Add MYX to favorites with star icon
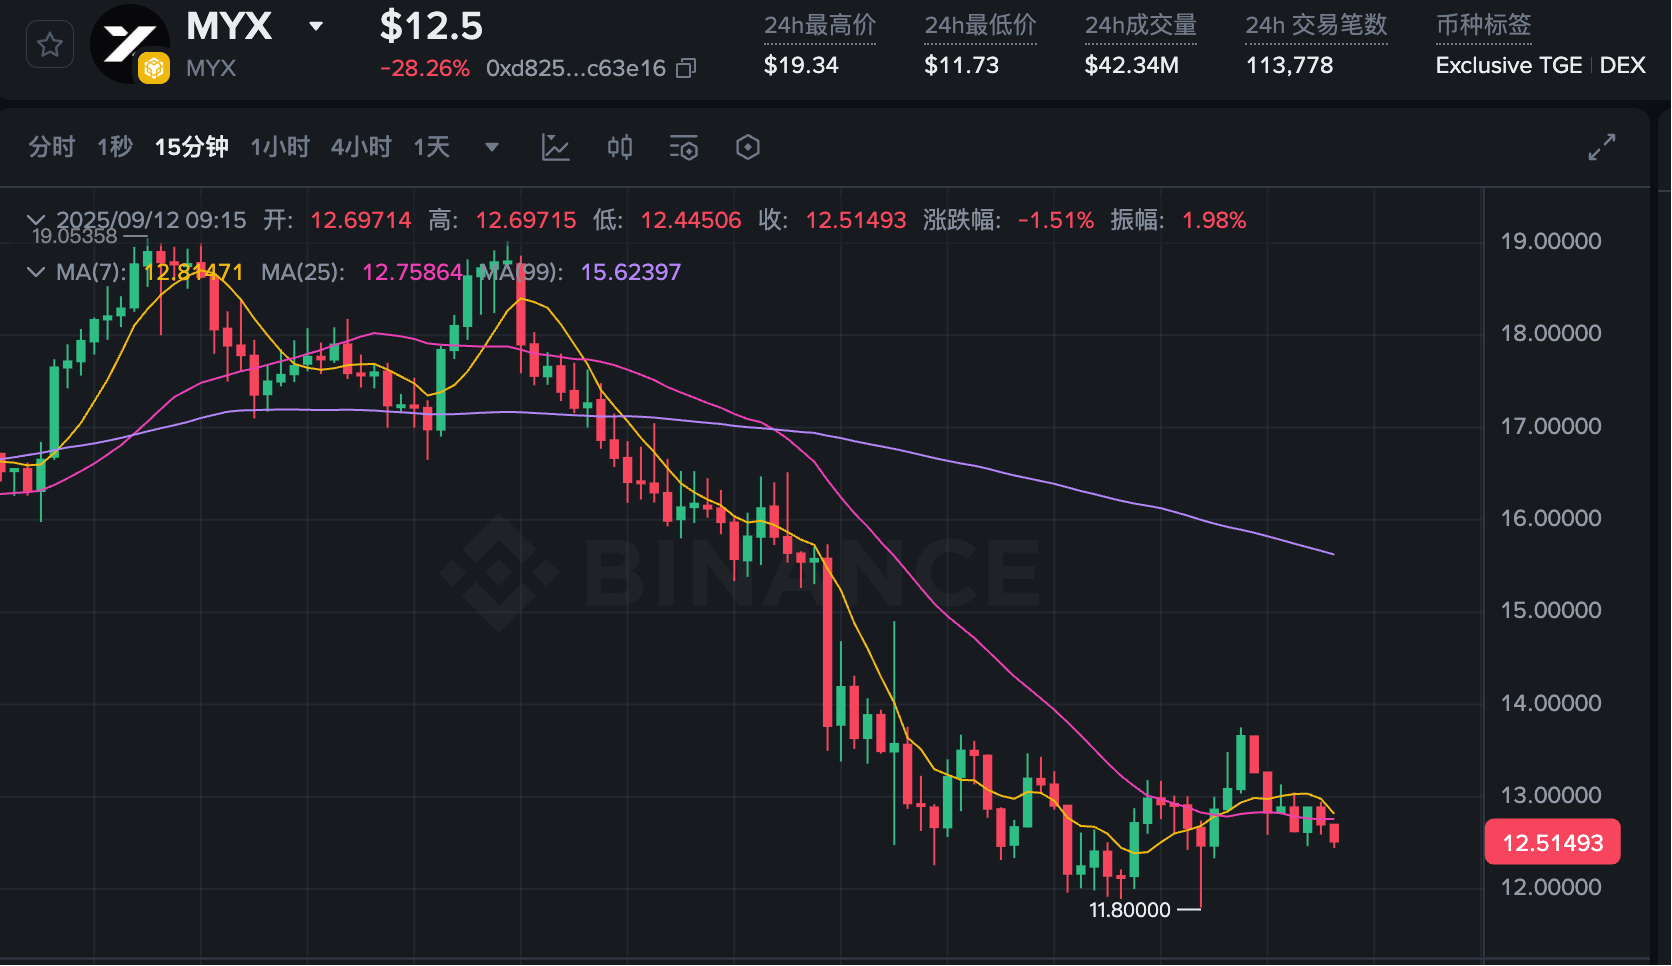Image resolution: width=1672 pixels, height=966 pixels. click(50, 45)
